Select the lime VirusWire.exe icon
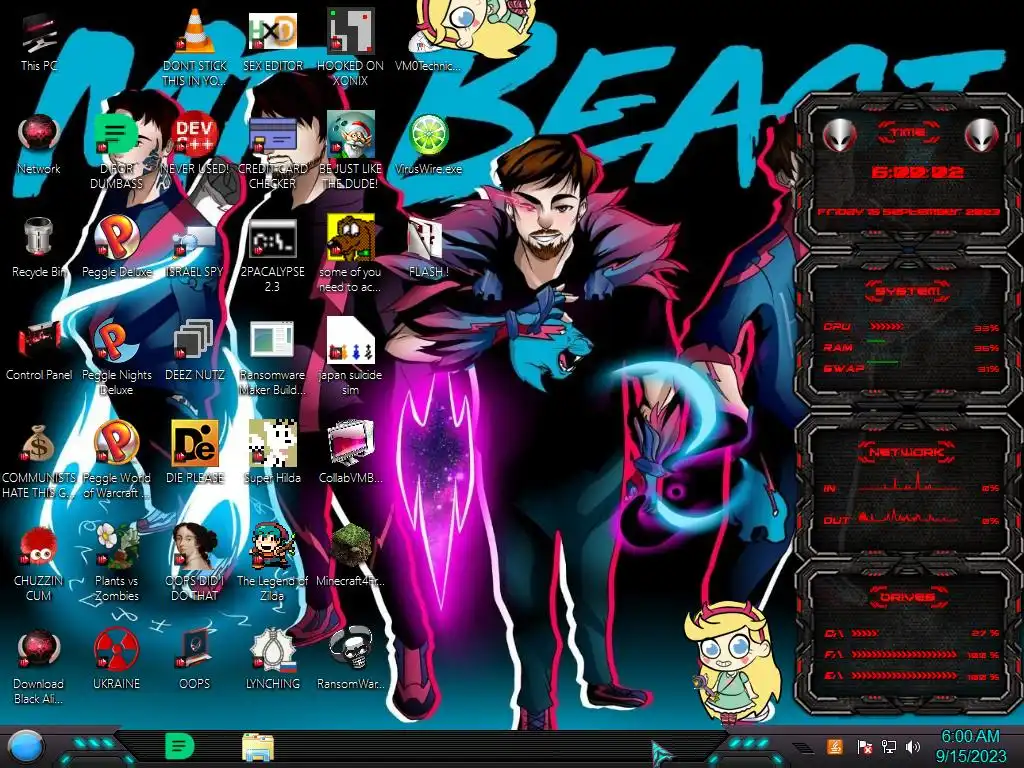The width and height of the screenshot is (1024, 768). click(428, 145)
